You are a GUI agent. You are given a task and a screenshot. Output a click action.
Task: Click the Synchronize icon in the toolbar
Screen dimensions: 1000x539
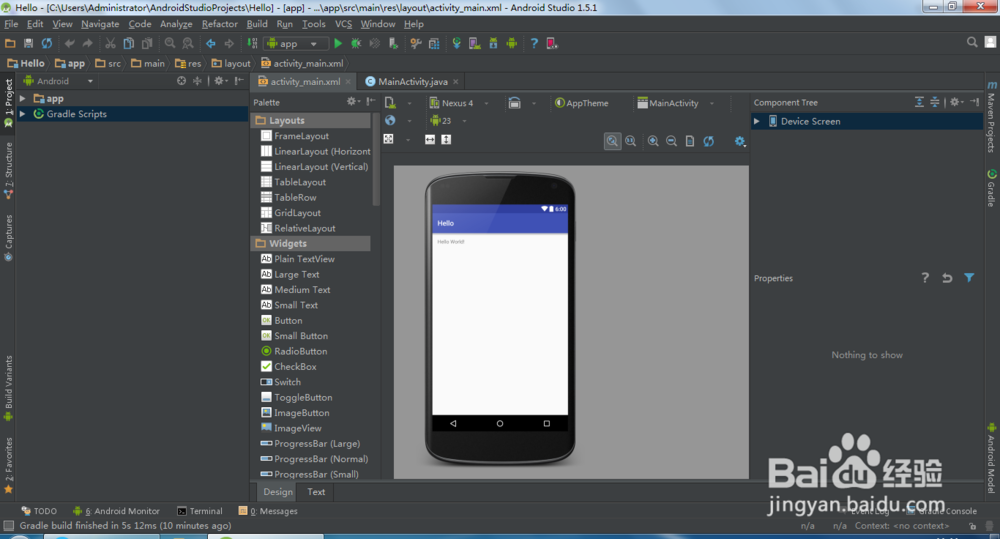(47, 43)
